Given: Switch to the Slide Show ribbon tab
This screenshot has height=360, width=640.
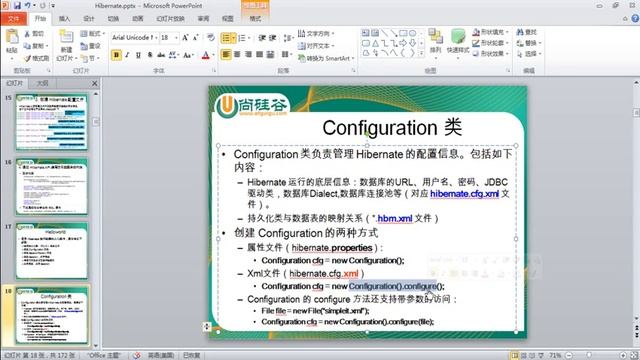Looking at the screenshot, I should tap(171, 19).
